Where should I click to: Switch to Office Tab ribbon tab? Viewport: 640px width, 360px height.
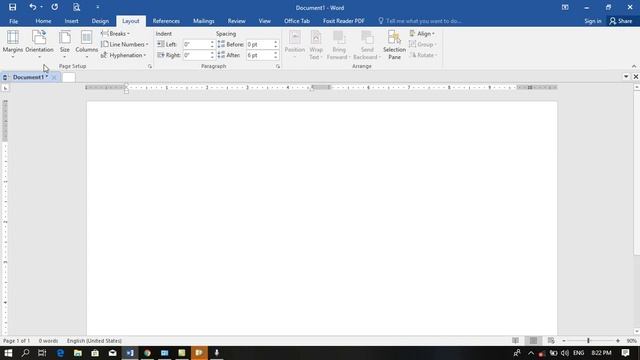[297, 21]
